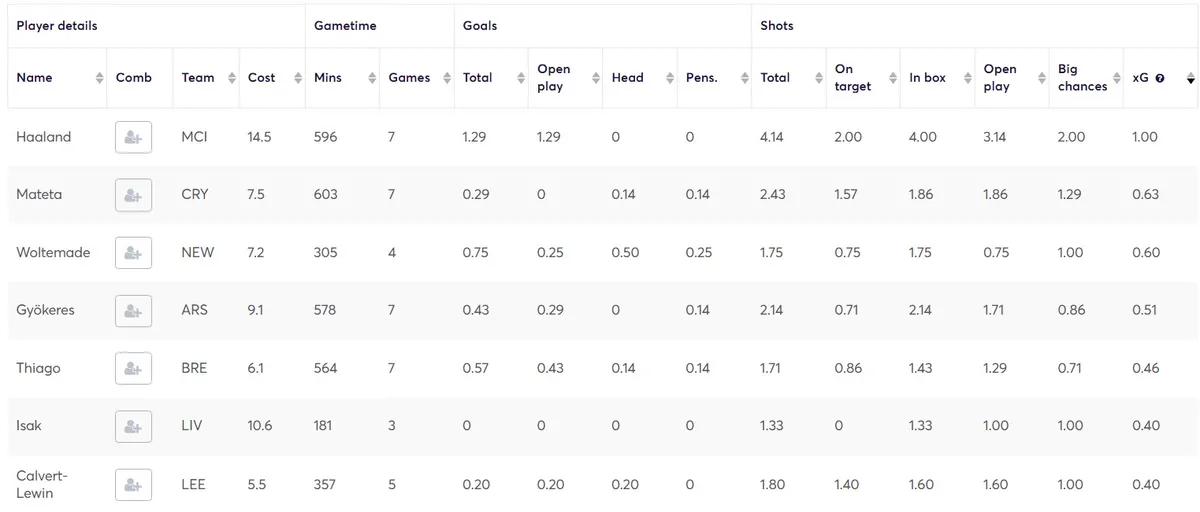Sort players by Mins played
Screen dimensions: 1200x512
(x=328, y=78)
